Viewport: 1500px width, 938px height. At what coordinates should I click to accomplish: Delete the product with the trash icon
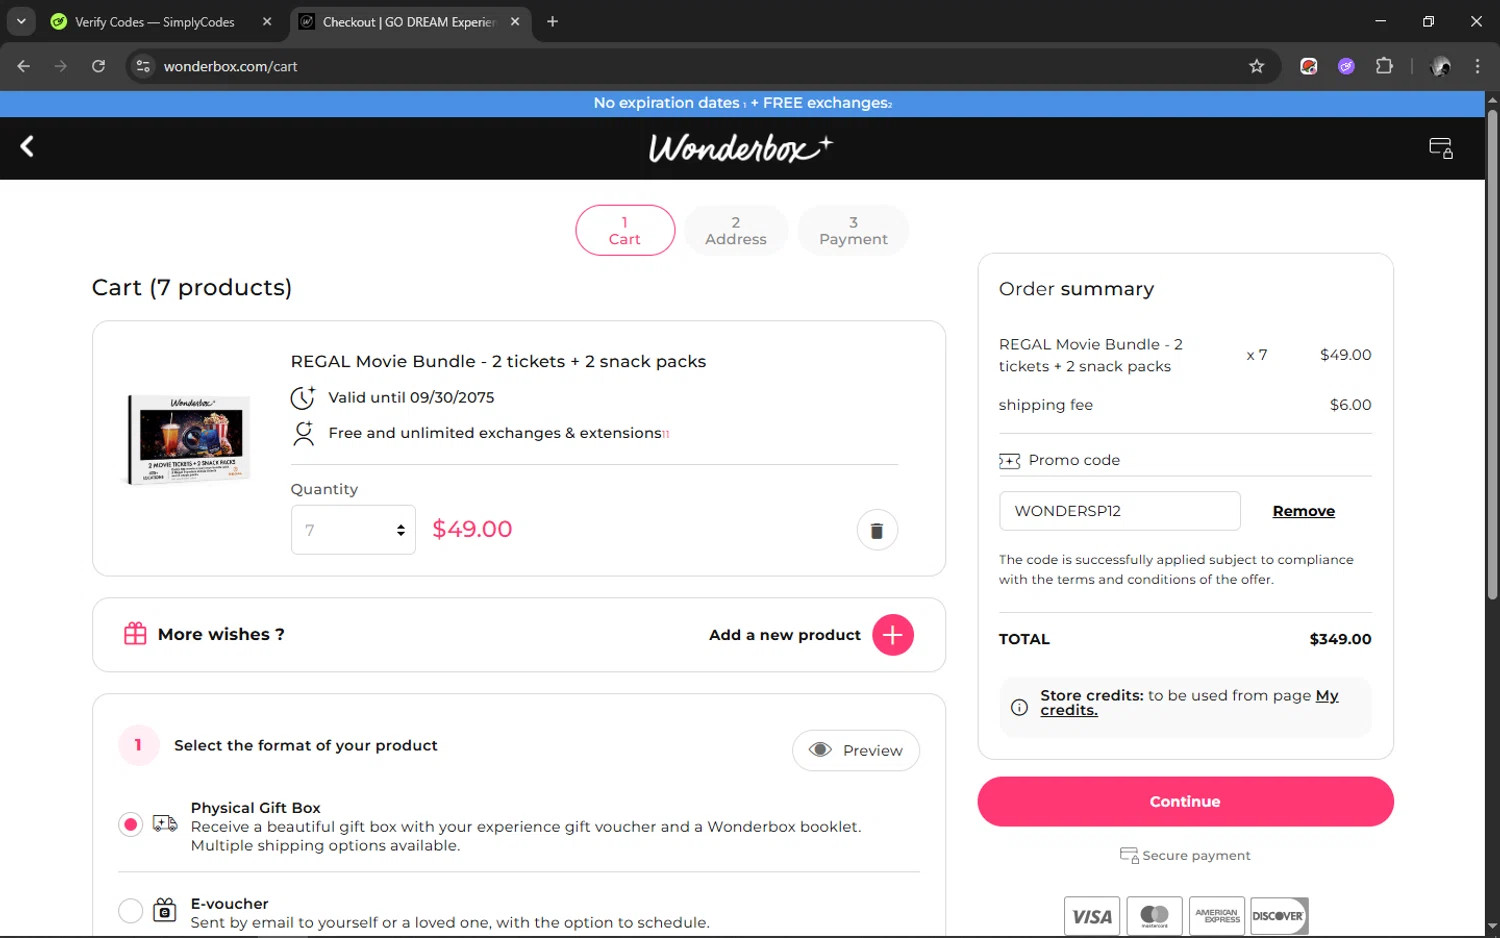click(x=877, y=530)
